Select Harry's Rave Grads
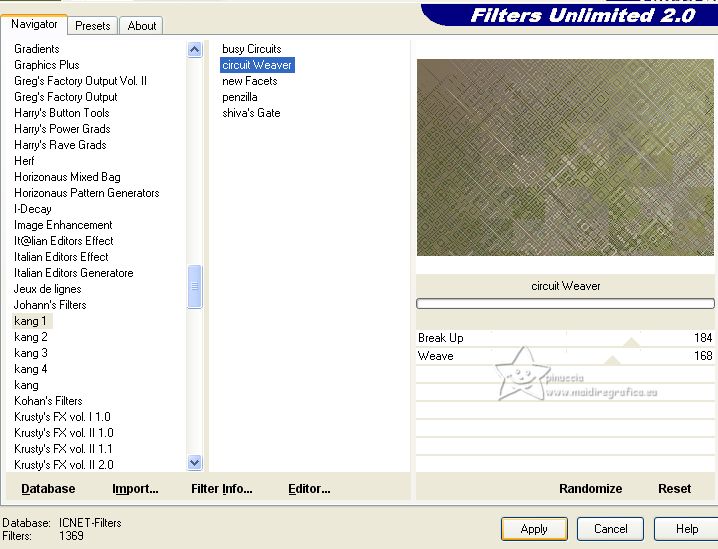Image resolution: width=718 pixels, height=549 pixels. [x=60, y=145]
